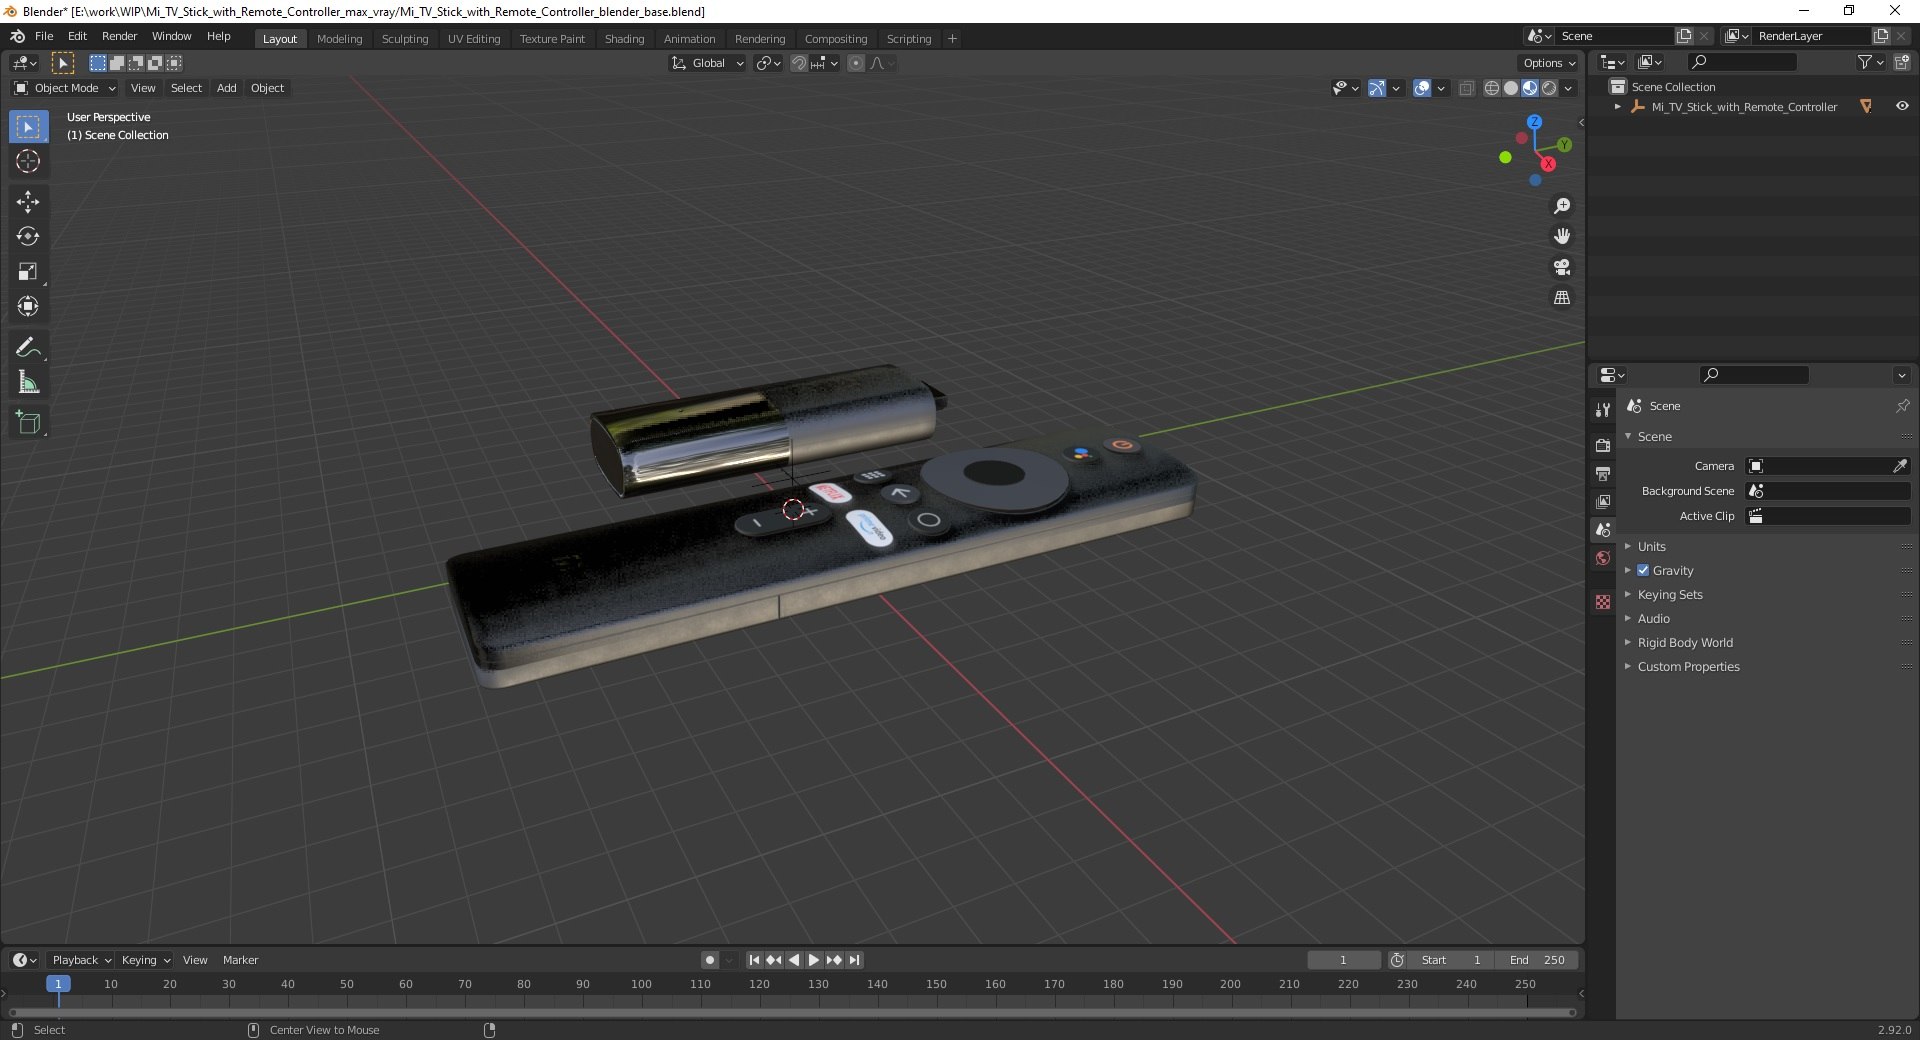
Task: Click the red X axis gizmo ball
Action: point(1548,164)
